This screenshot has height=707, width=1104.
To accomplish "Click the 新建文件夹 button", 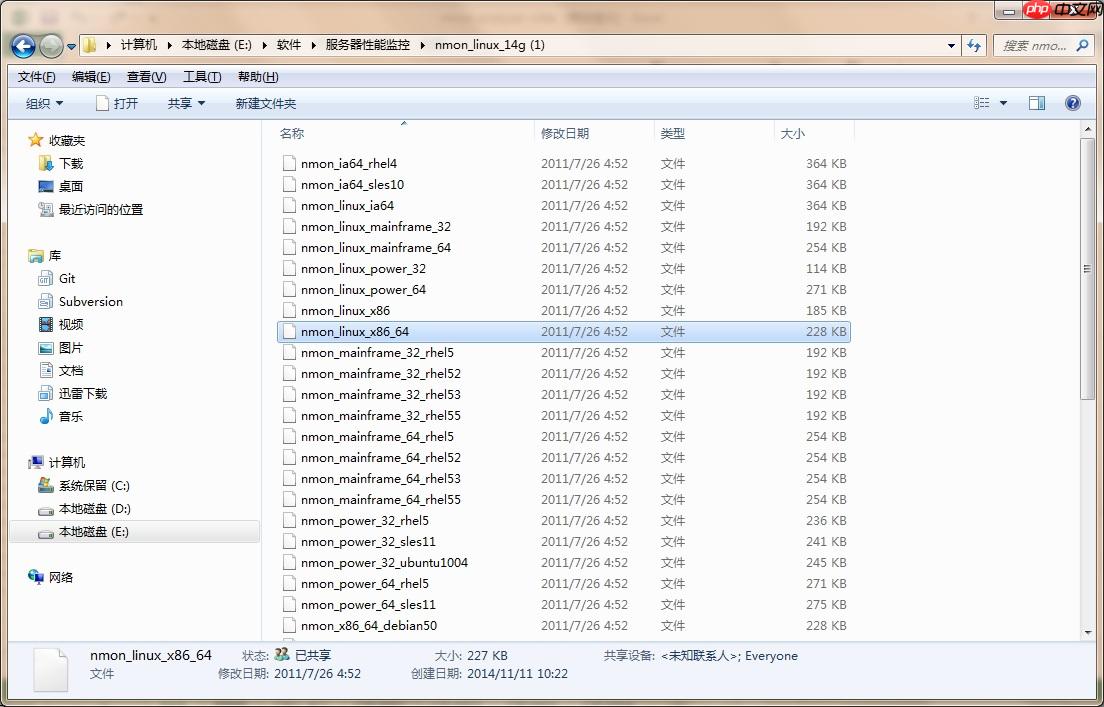I will (263, 102).
